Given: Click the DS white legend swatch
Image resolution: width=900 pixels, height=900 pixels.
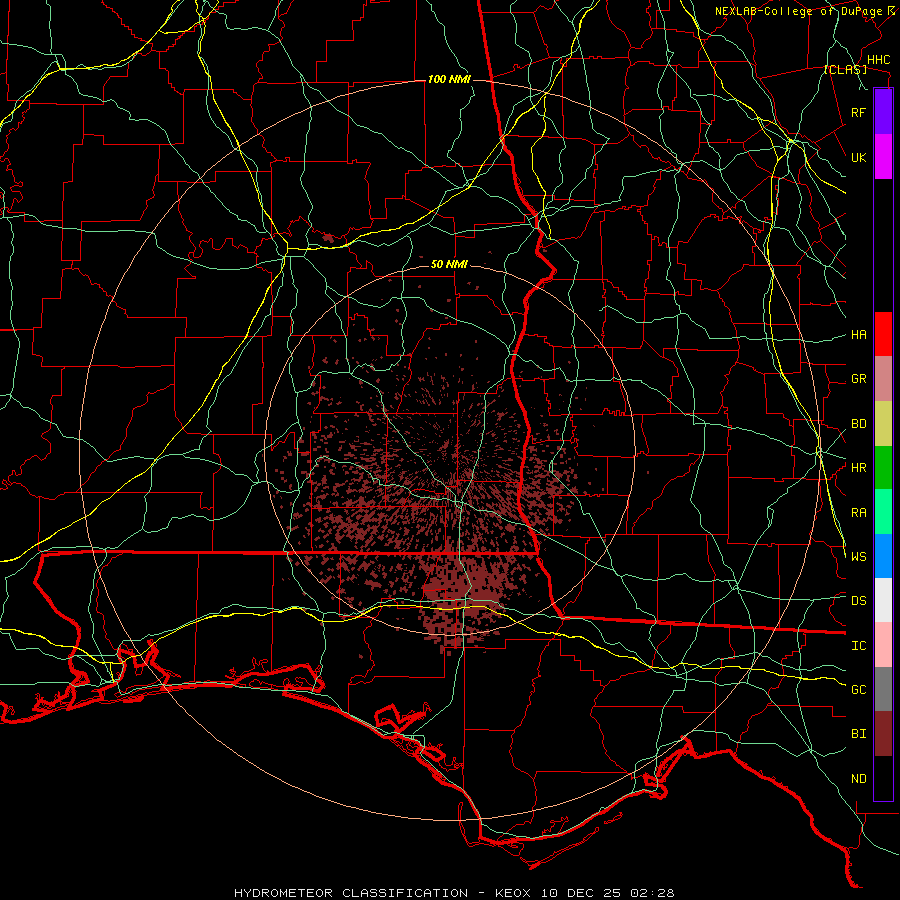Looking at the screenshot, I should pos(883,600).
